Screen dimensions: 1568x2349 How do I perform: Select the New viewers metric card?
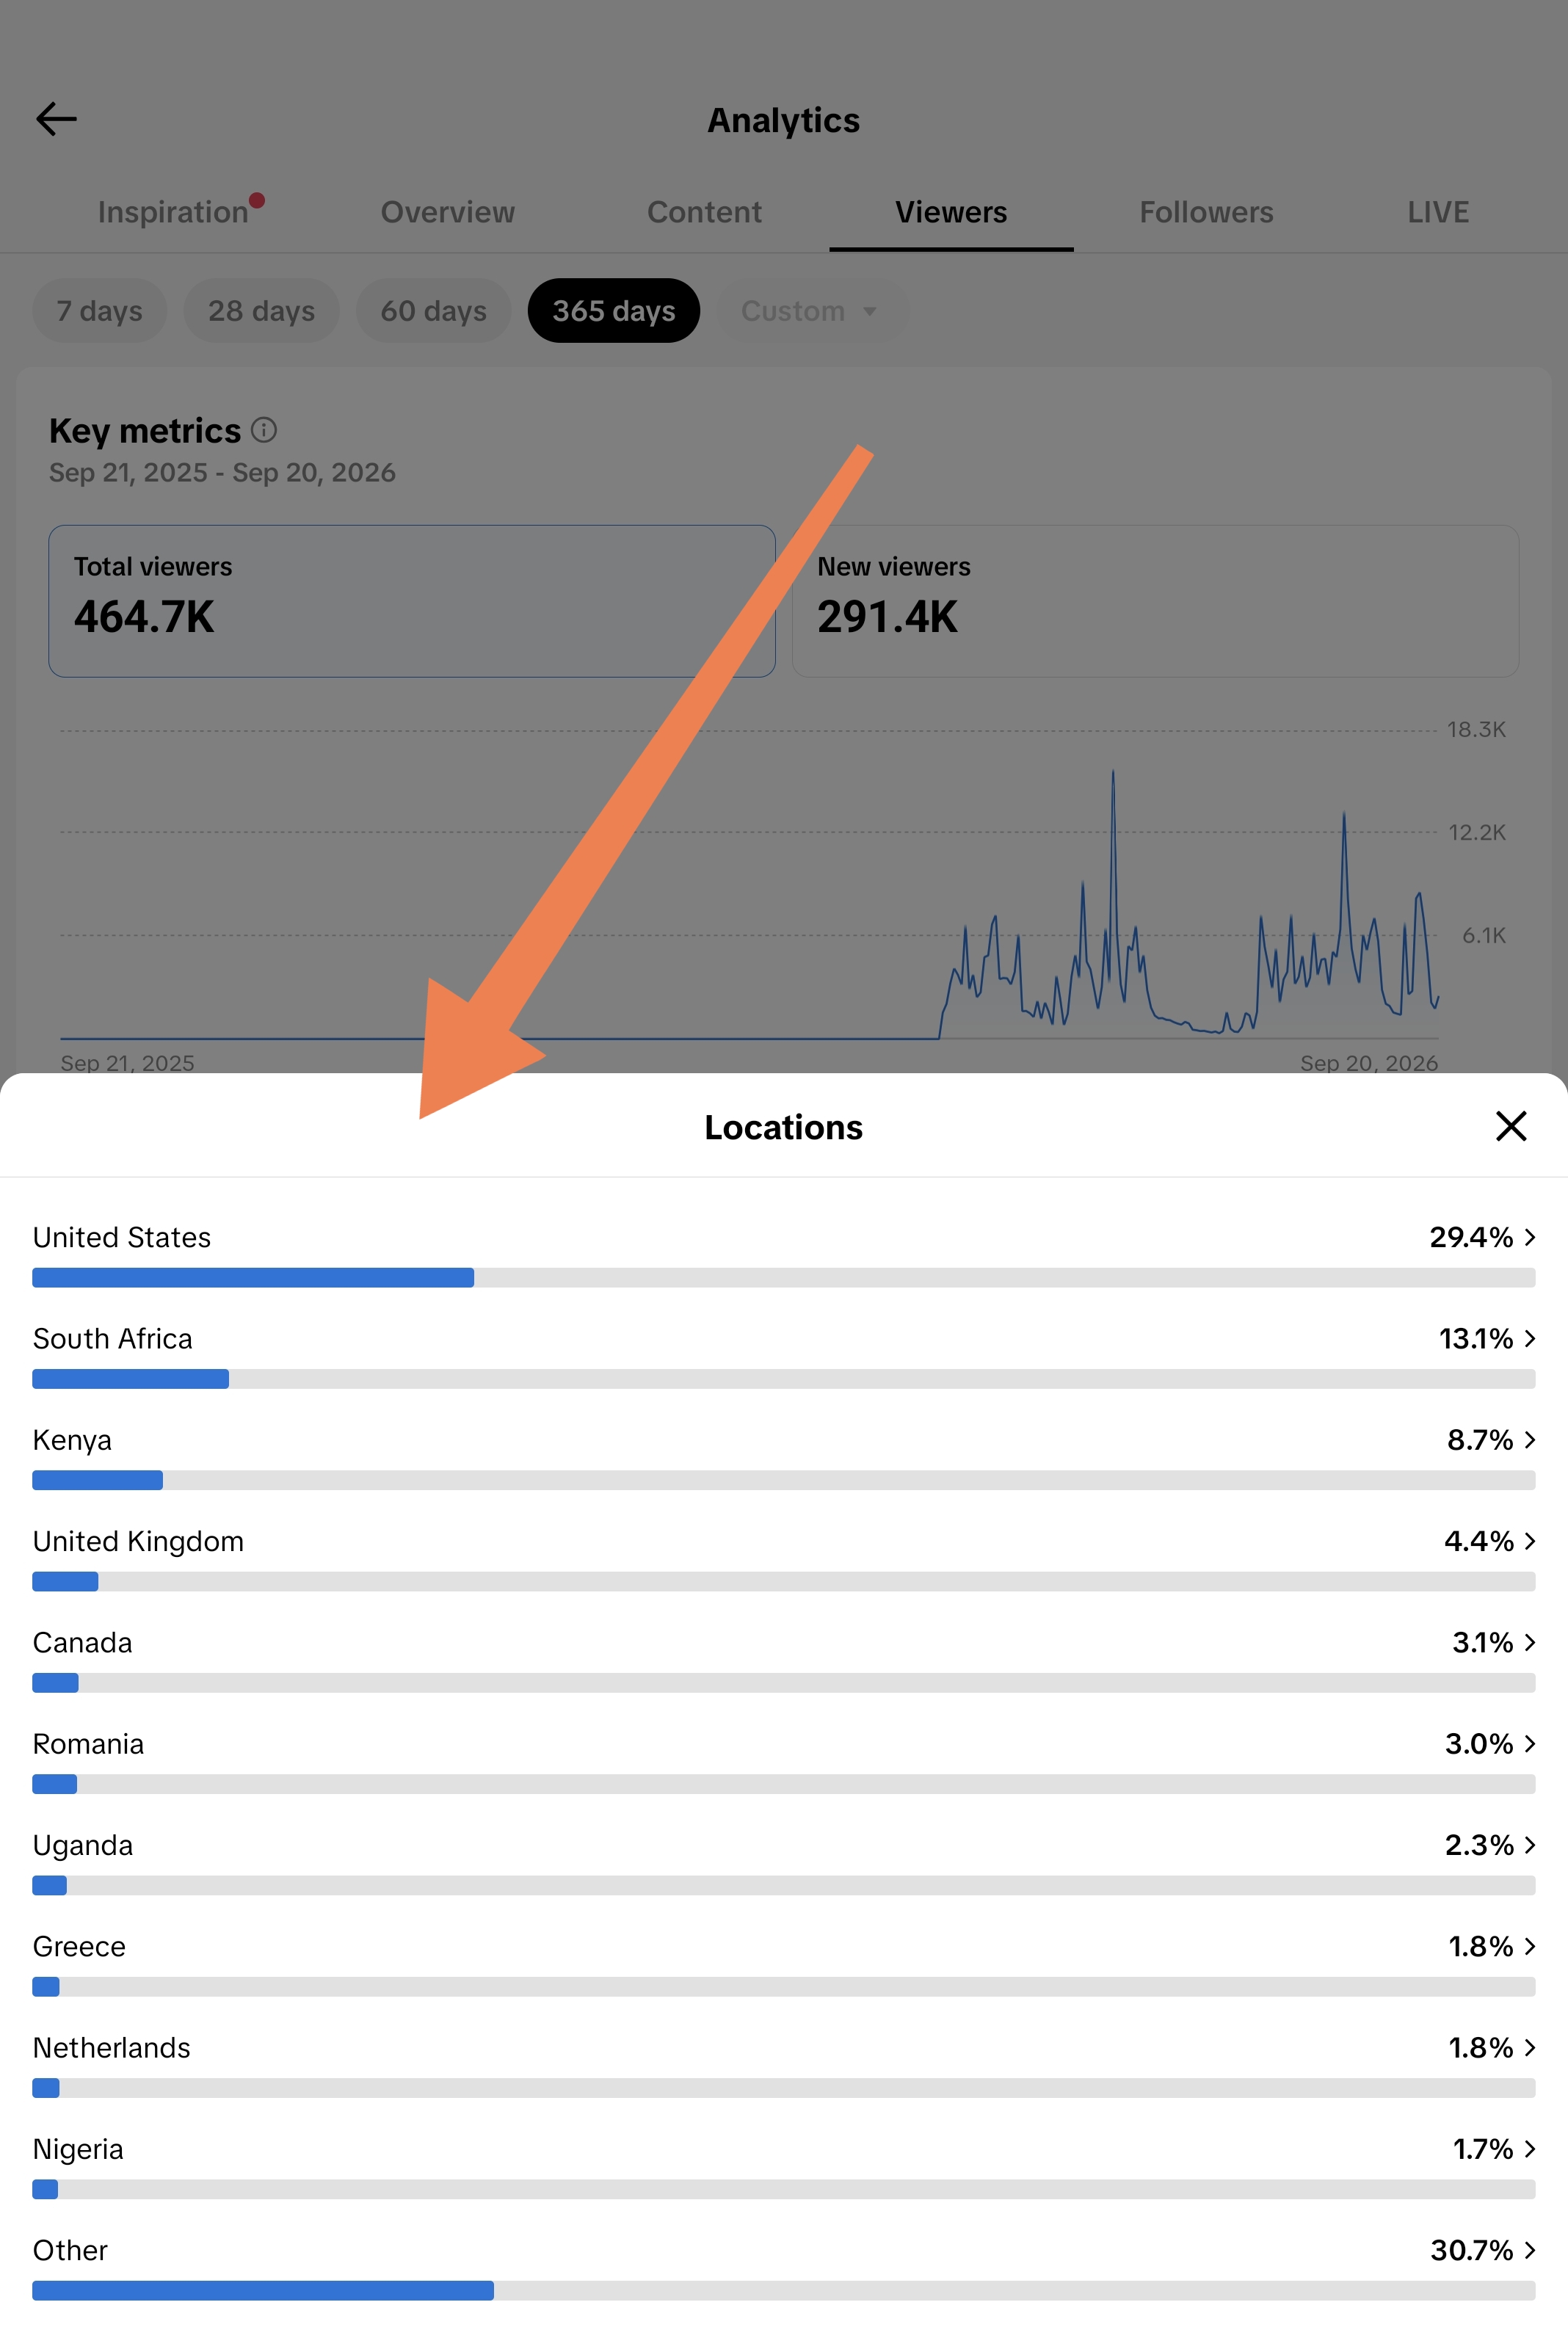tap(1155, 601)
